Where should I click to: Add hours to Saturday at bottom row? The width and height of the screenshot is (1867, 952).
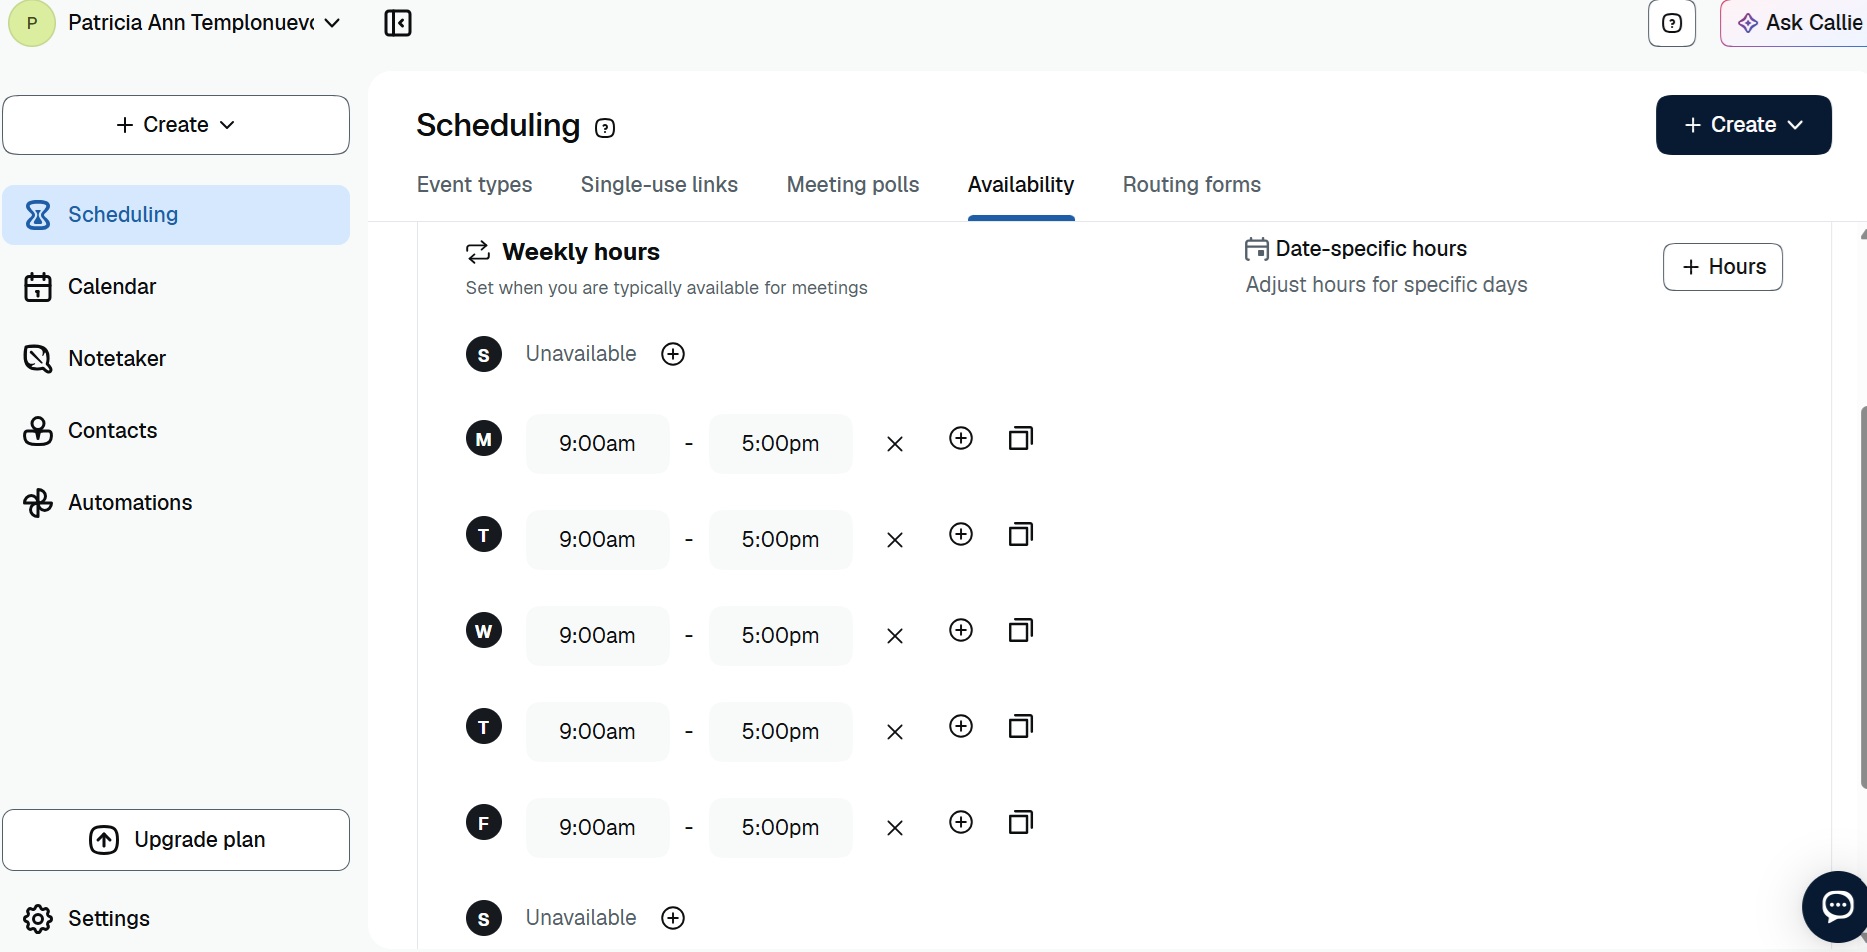[x=673, y=918]
